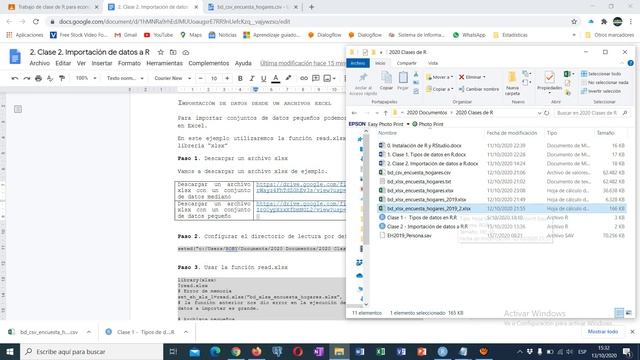Open the paragraph style dropdown
Screen dimensions: 640x360
[125, 78]
